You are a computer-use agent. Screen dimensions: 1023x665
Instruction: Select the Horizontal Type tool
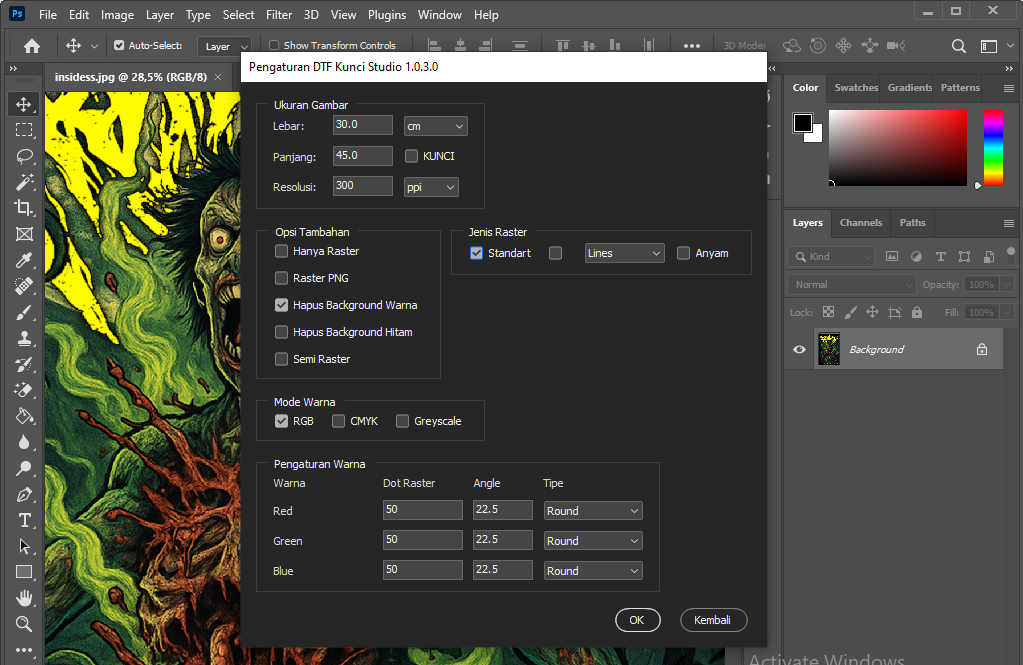click(24, 520)
